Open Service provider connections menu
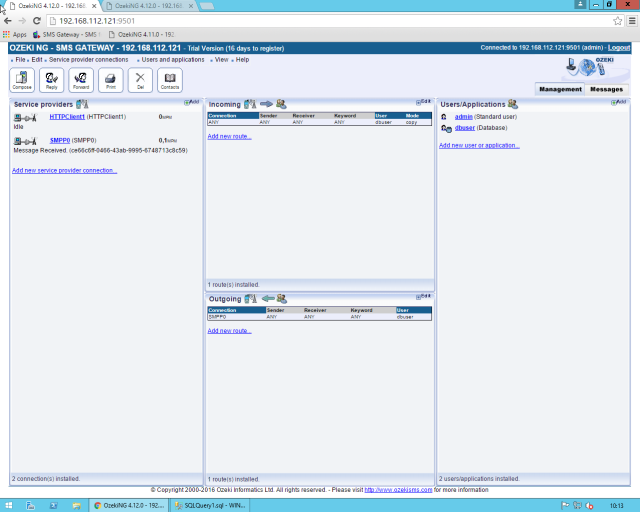 click(89, 60)
